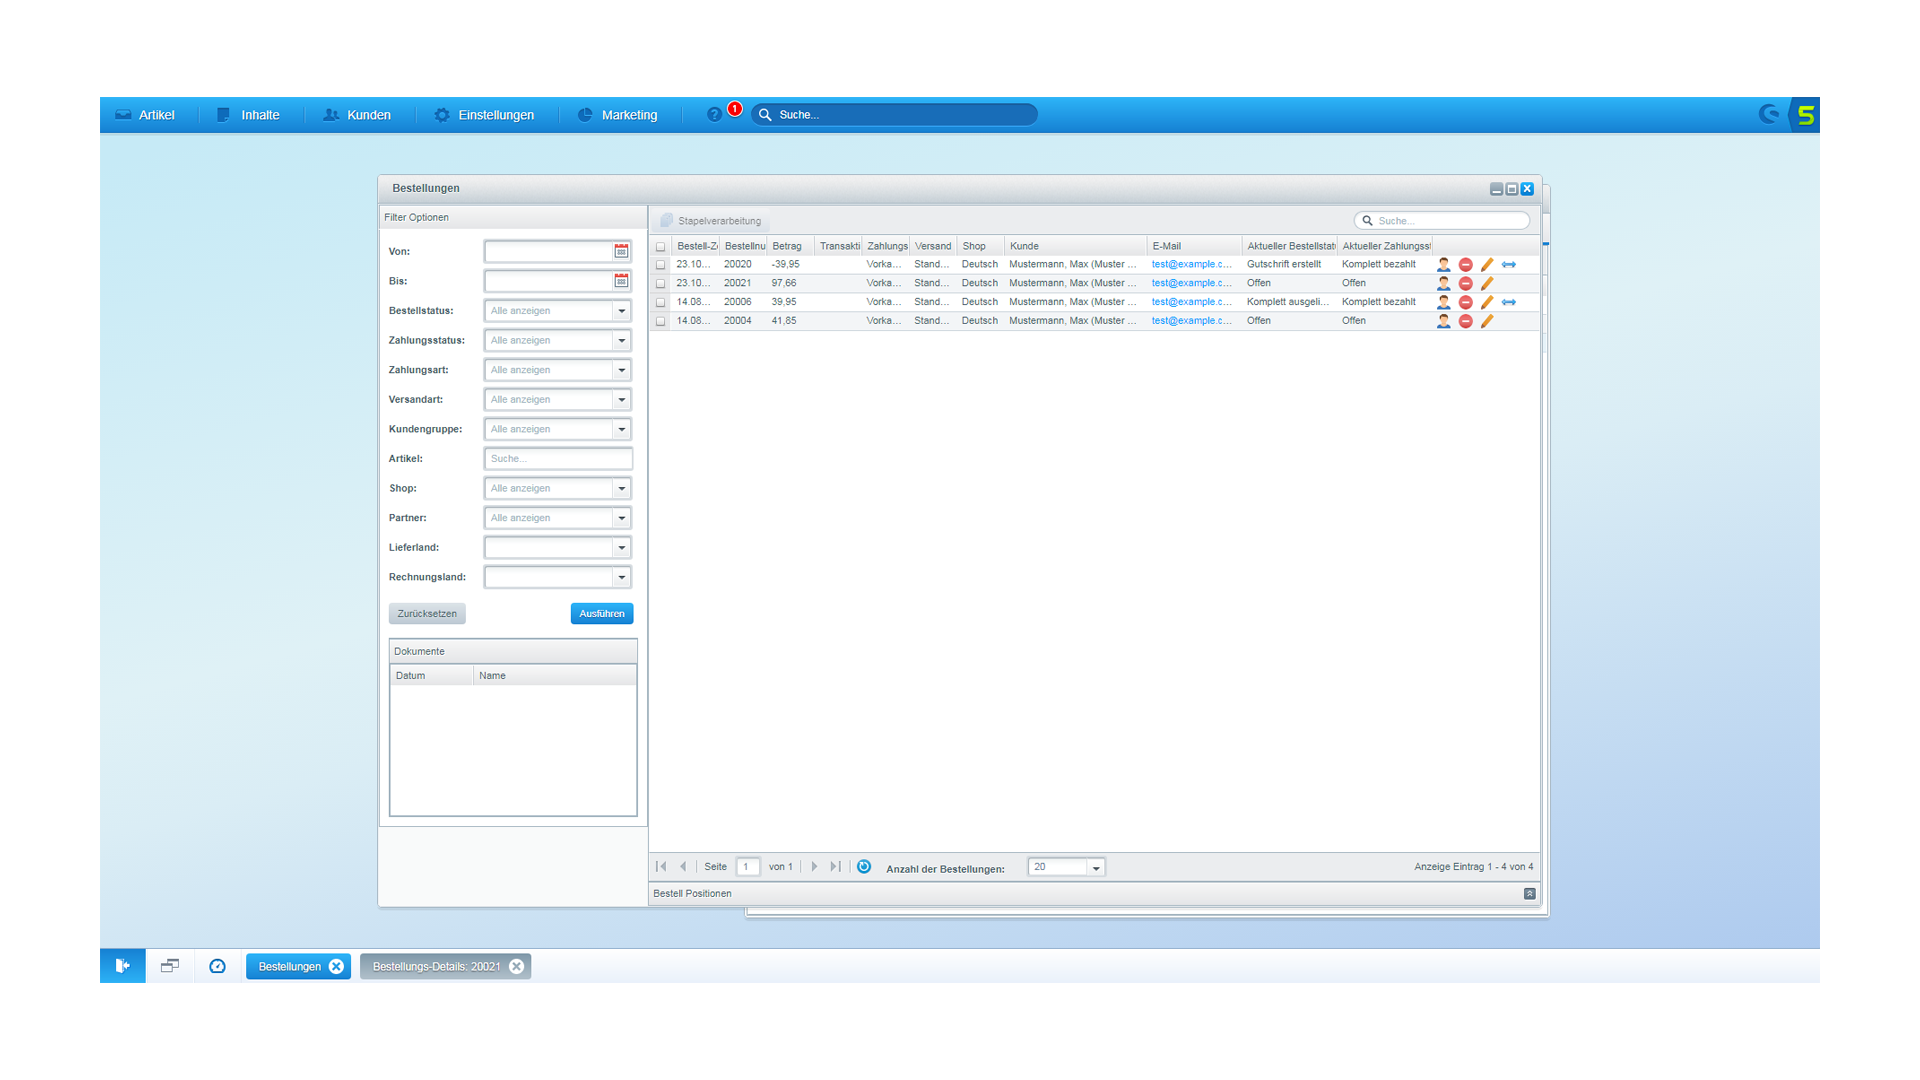Go to first page of orders
The width and height of the screenshot is (1920, 1080).
[x=661, y=867]
